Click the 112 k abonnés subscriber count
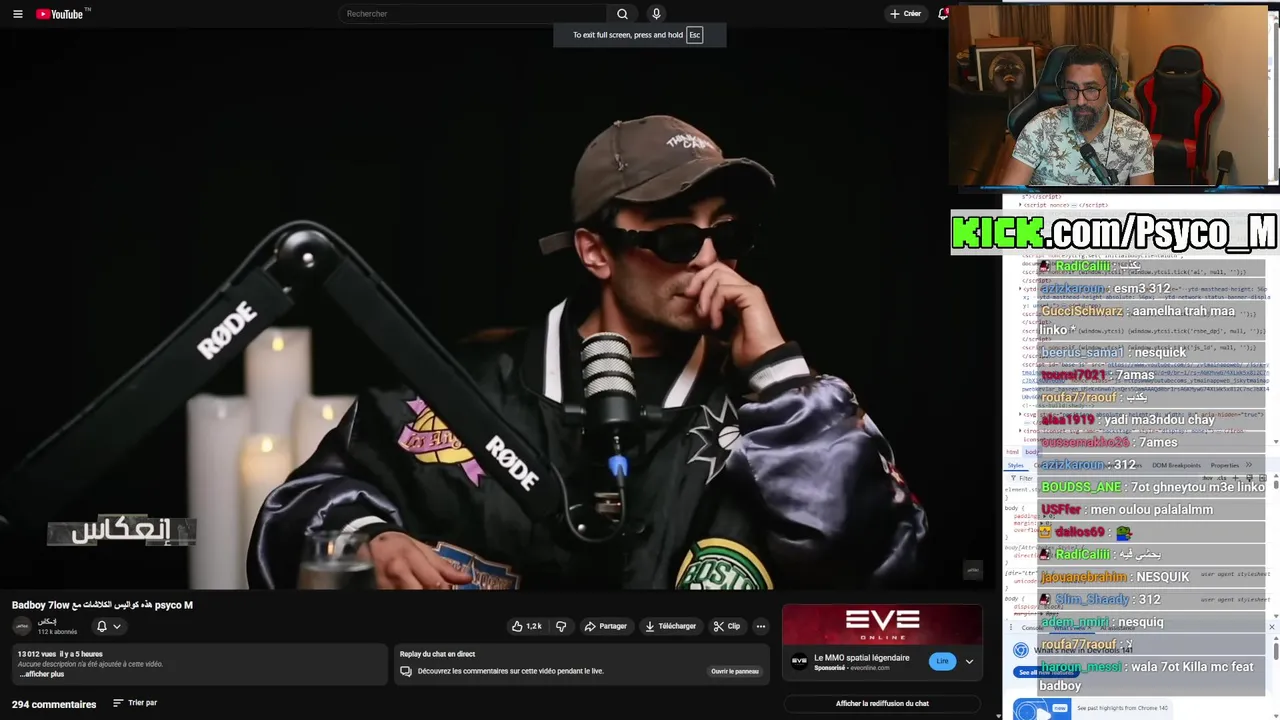Viewport: 1280px width, 720px height. click(x=57, y=632)
